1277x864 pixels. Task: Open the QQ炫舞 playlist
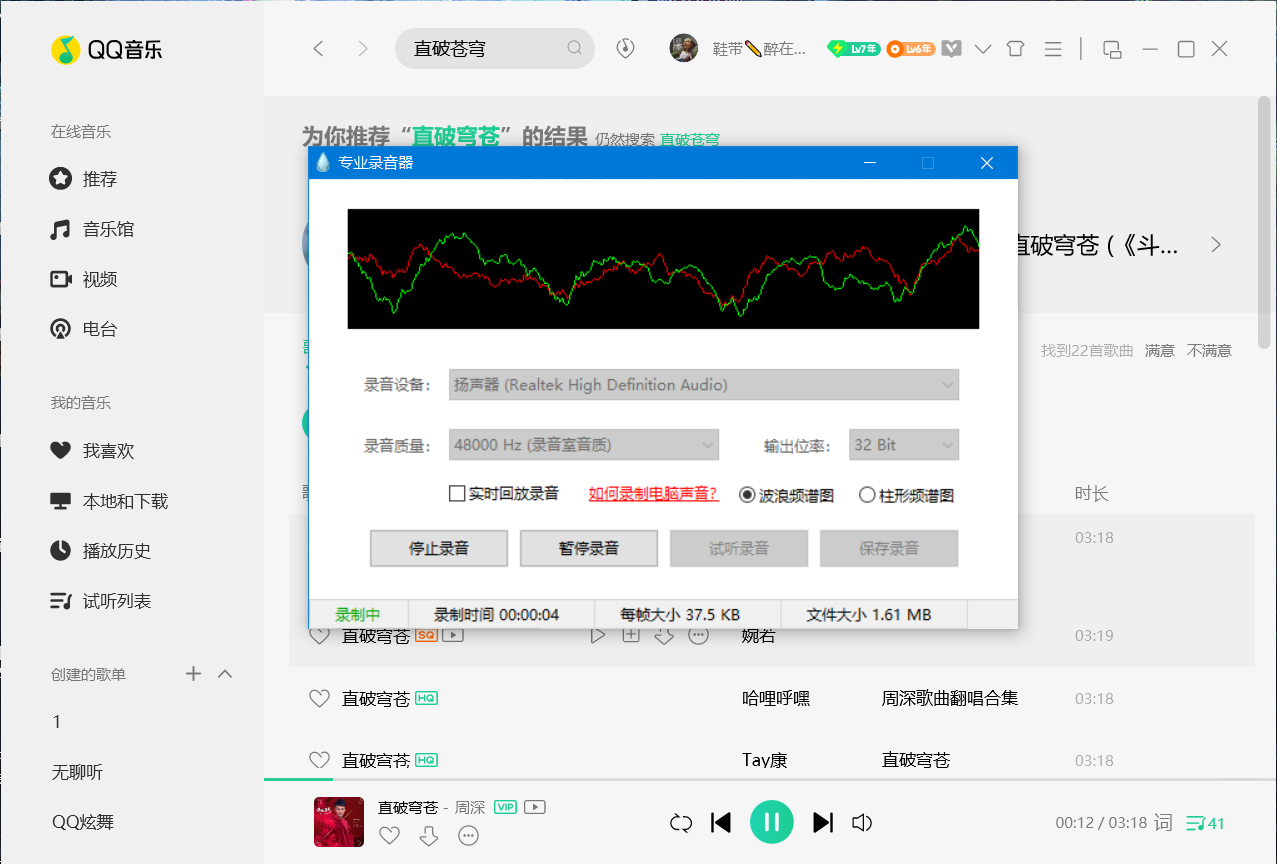83,822
